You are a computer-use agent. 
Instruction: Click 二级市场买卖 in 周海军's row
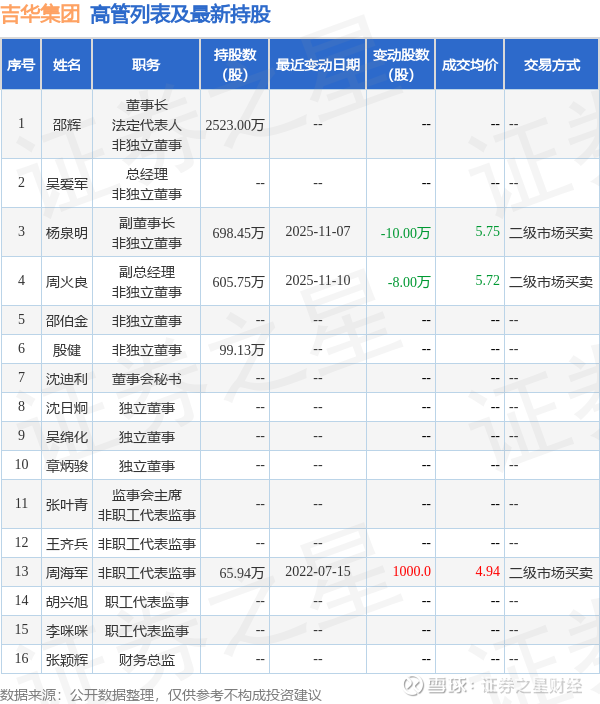(551, 573)
